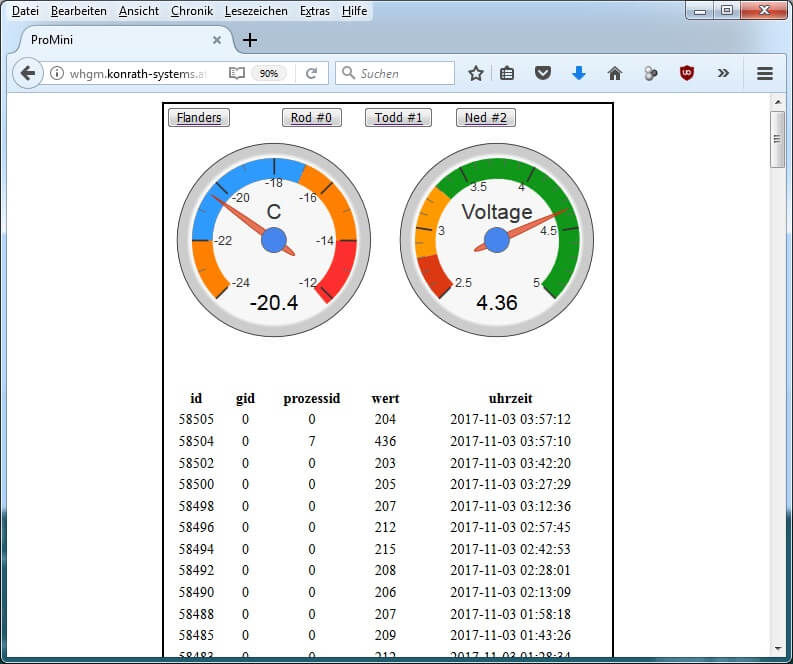Viewport: 793px width, 664px height.
Task: Bookmark this page with the star icon
Action: (x=476, y=73)
